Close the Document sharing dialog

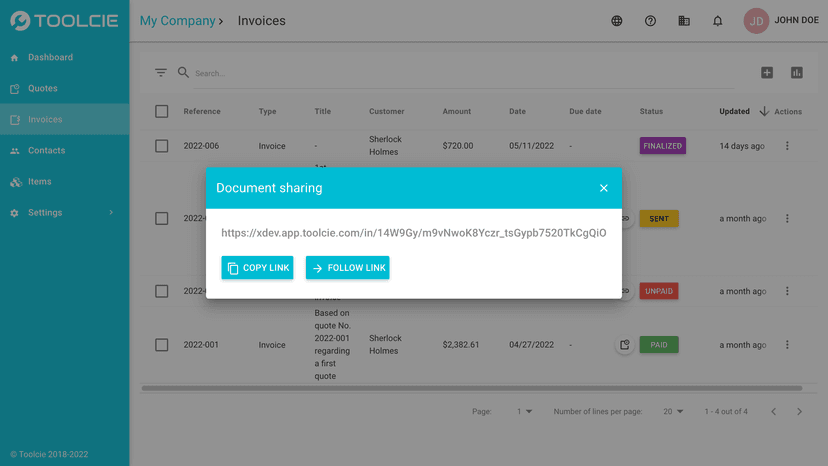point(604,188)
